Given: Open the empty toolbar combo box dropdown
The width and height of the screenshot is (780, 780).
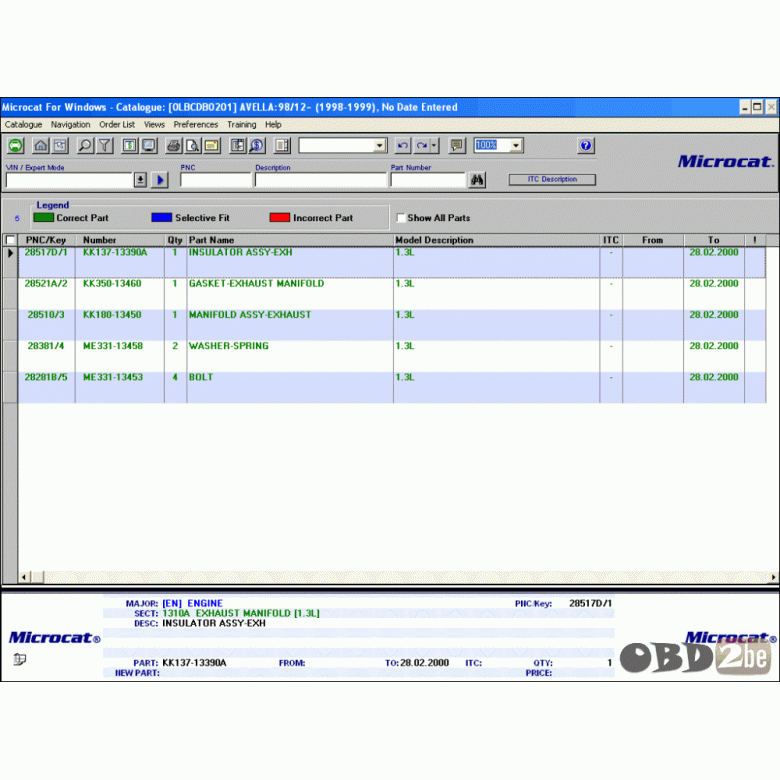Looking at the screenshot, I should [380, 146].
